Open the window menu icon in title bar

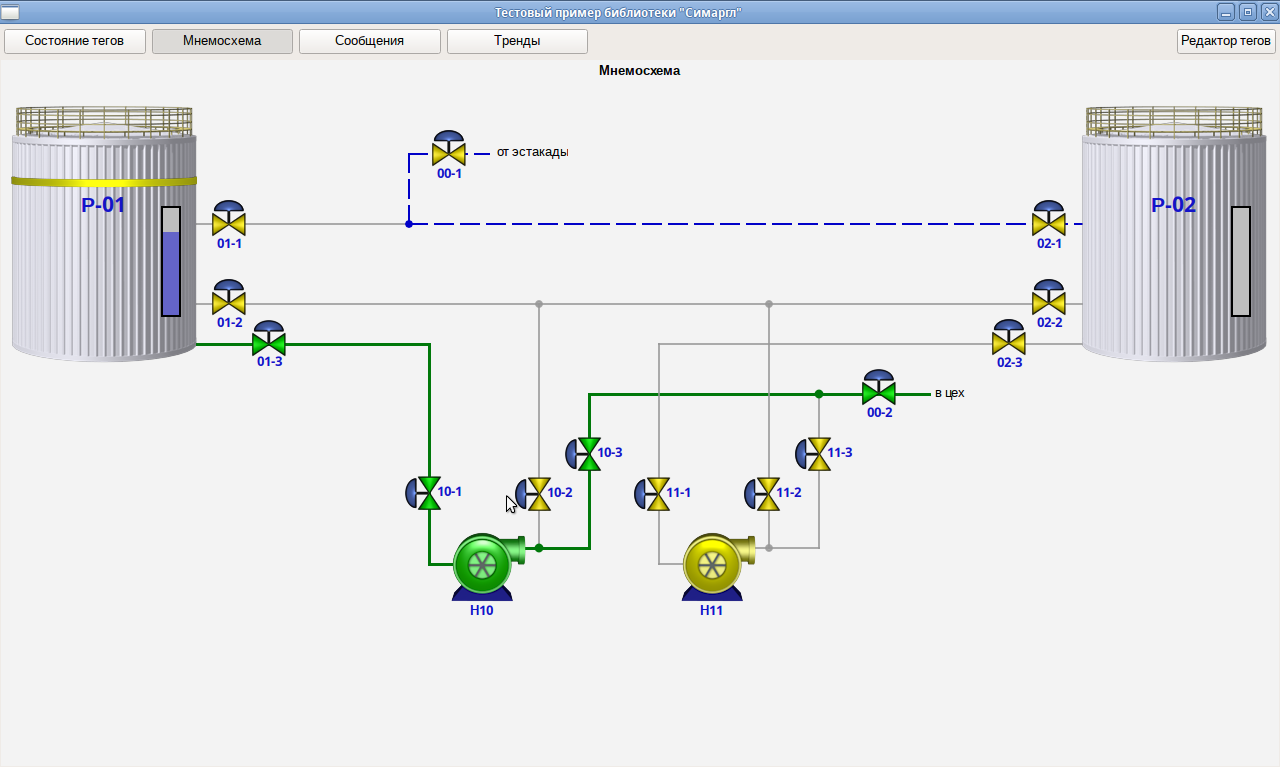[10, 12]
